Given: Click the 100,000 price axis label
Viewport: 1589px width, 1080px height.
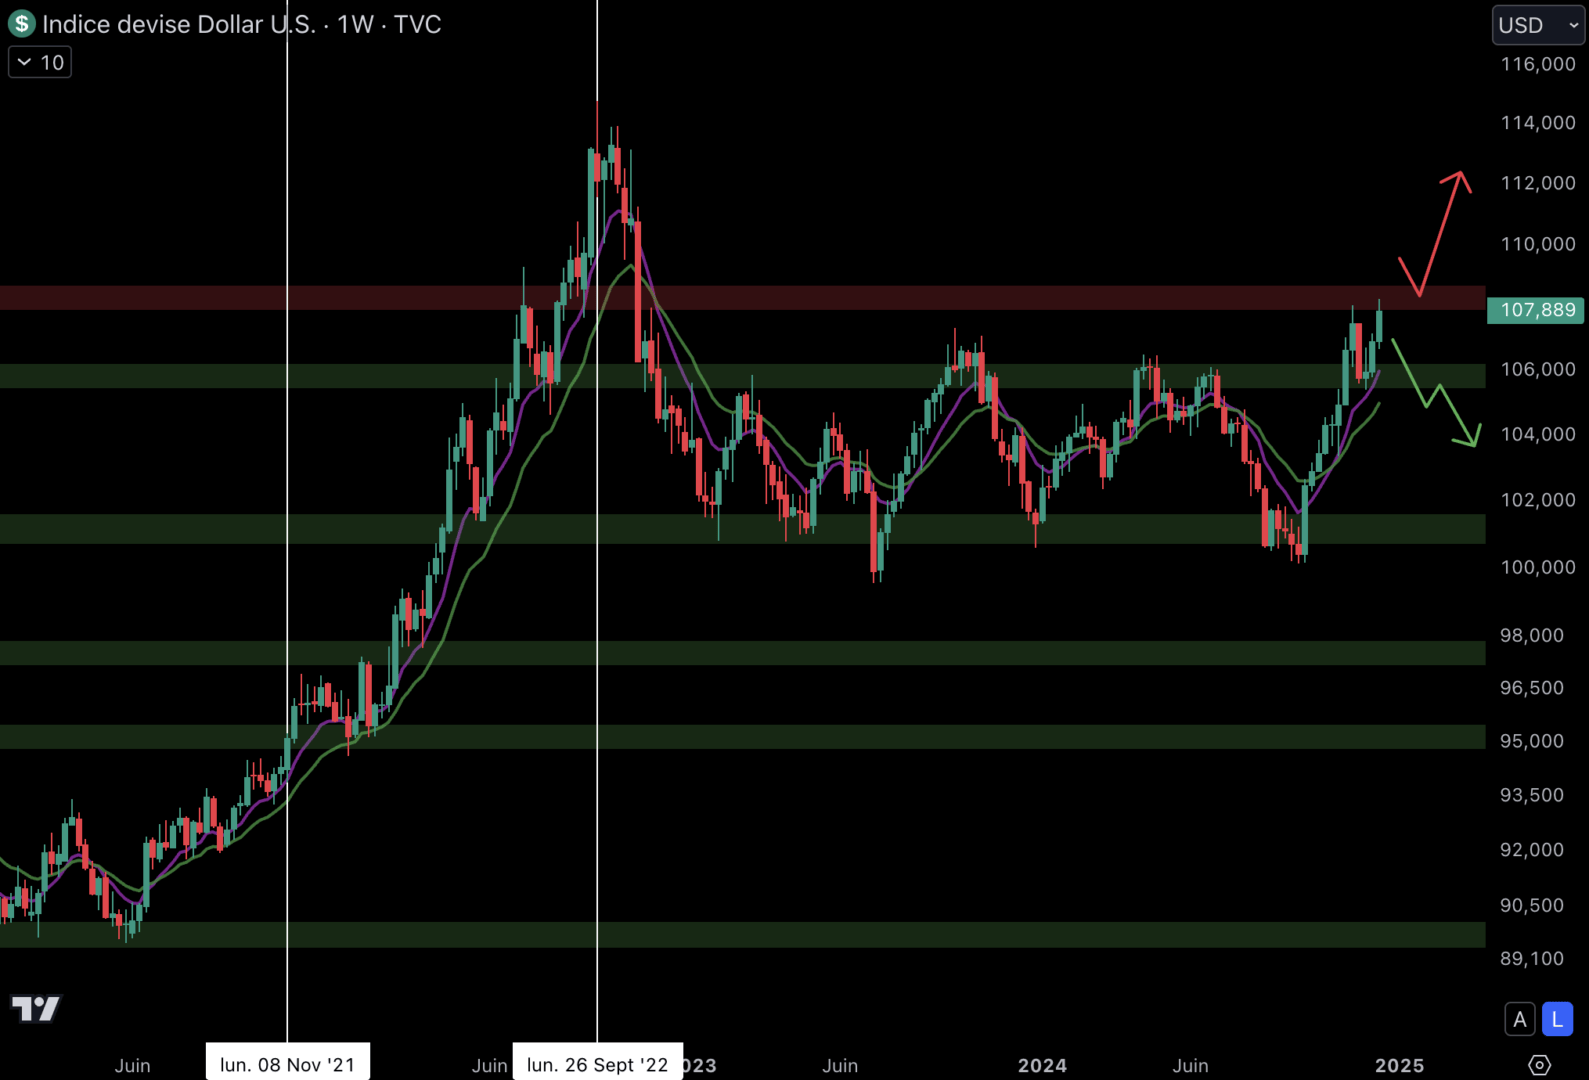Looking at the screenshot, I should pyautogui.click(x=1537, y=567).
